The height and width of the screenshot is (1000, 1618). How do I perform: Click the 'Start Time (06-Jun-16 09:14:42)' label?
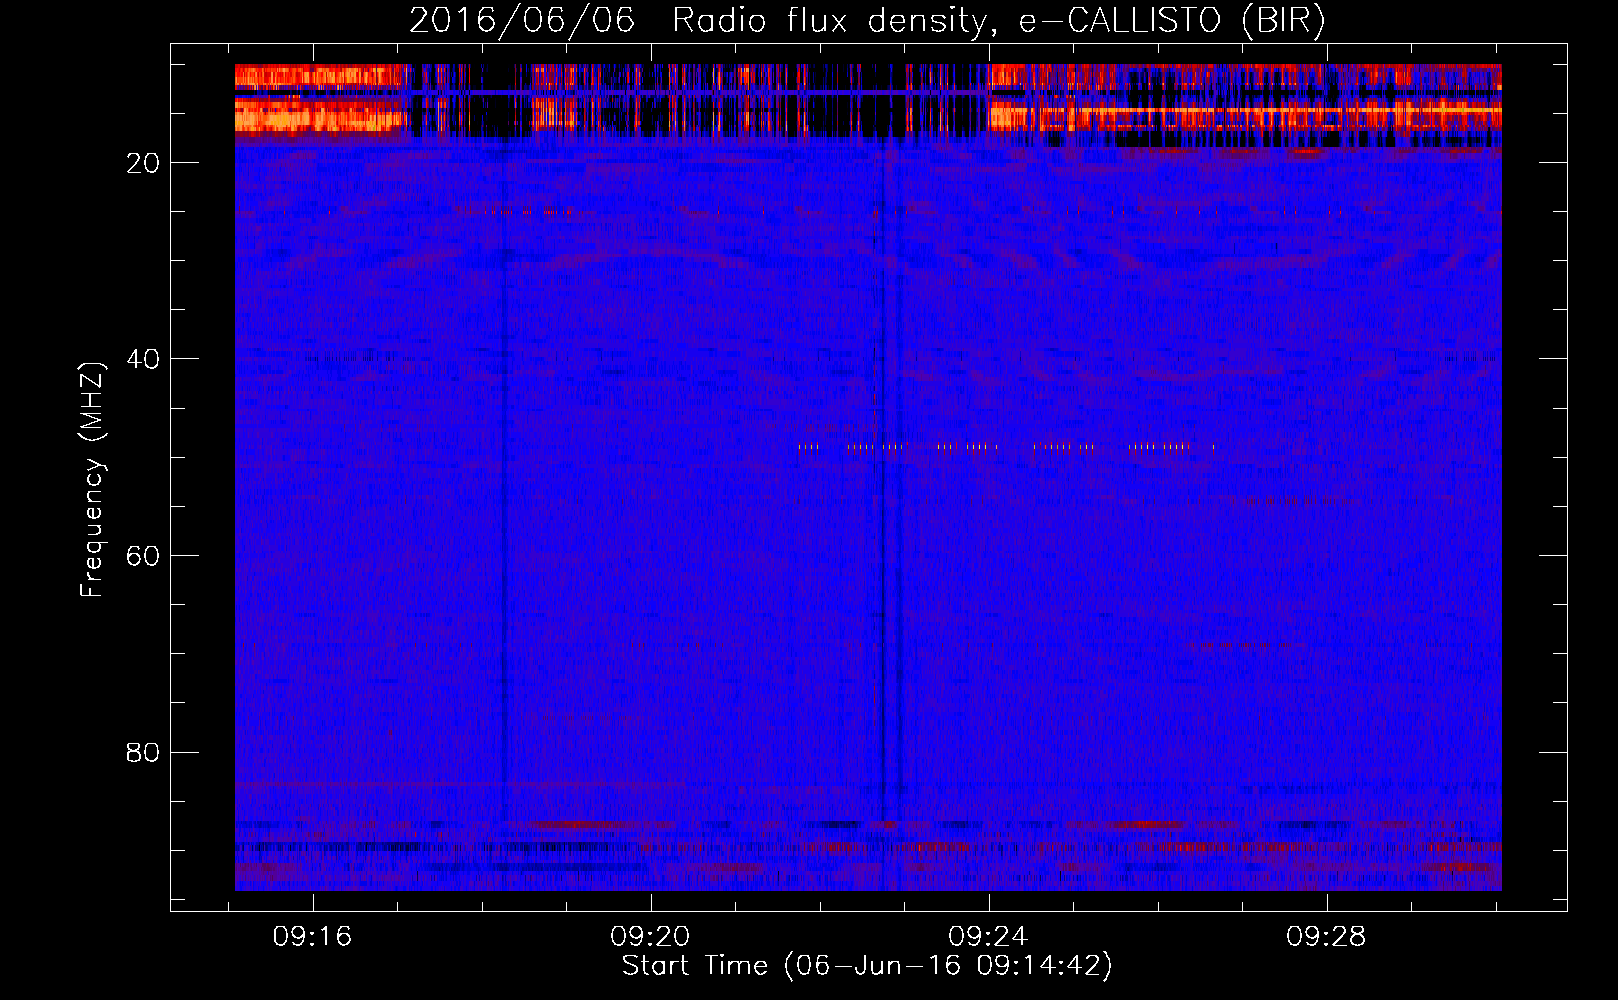[867, 967]
